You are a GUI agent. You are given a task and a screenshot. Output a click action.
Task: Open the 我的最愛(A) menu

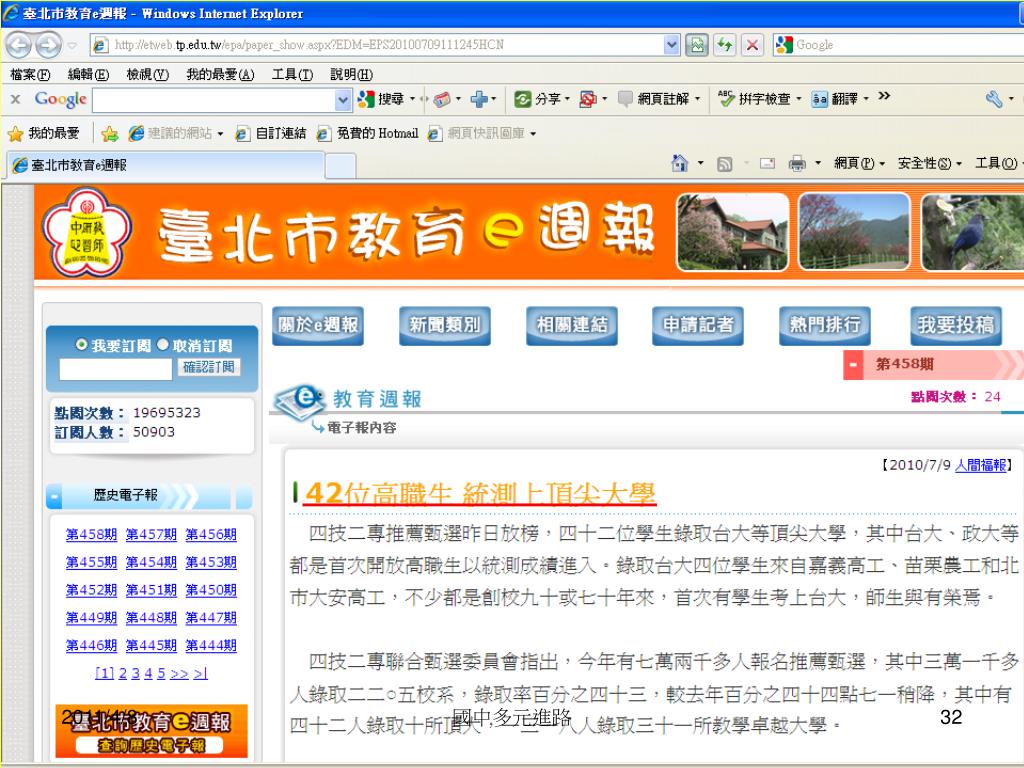tap(220, 74)
